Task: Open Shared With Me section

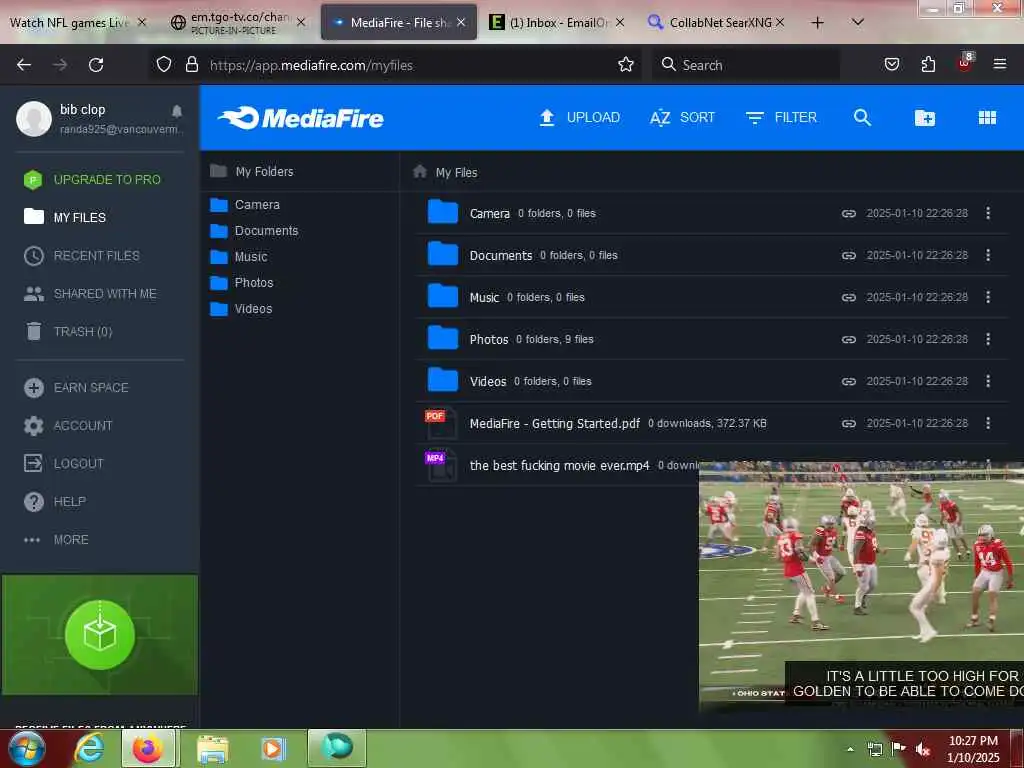Action: pyautogui.click(x=90, y=294)
